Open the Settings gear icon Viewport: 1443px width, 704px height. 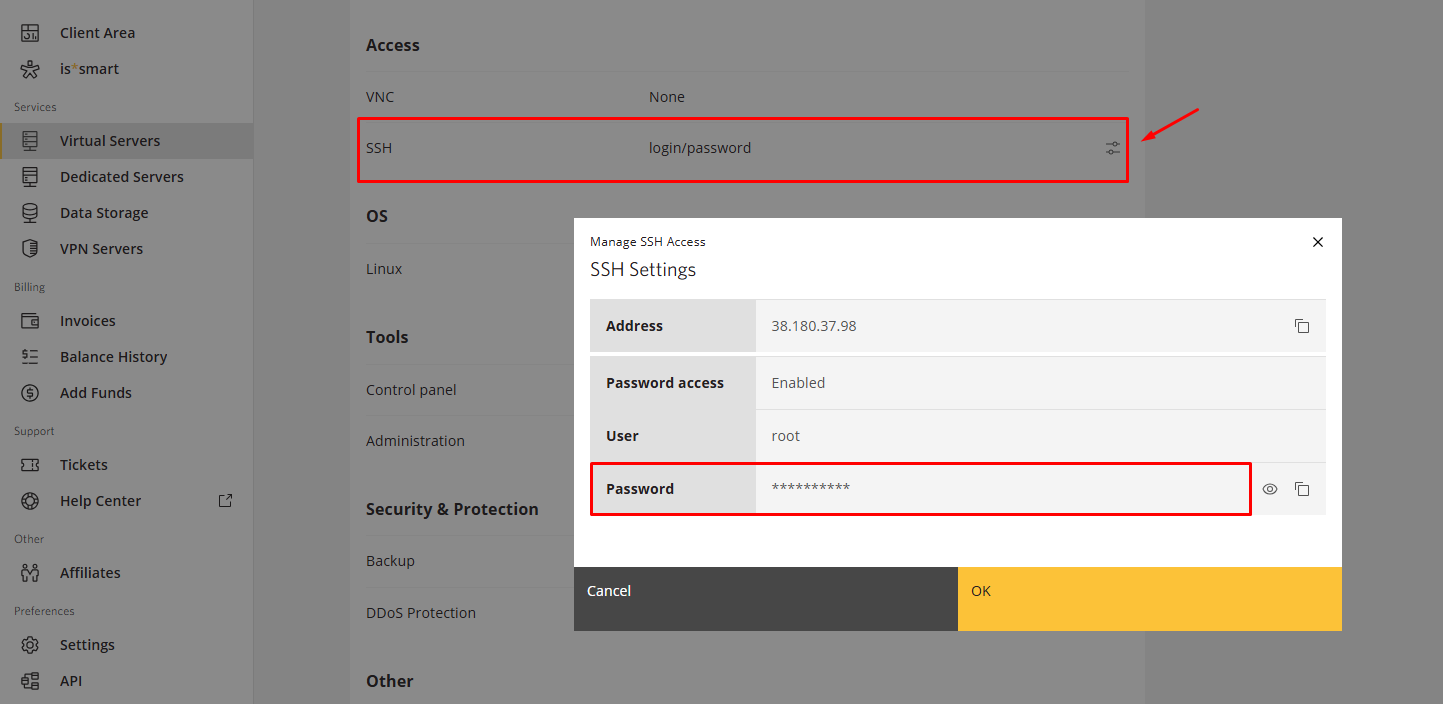(x=30, y=645)
